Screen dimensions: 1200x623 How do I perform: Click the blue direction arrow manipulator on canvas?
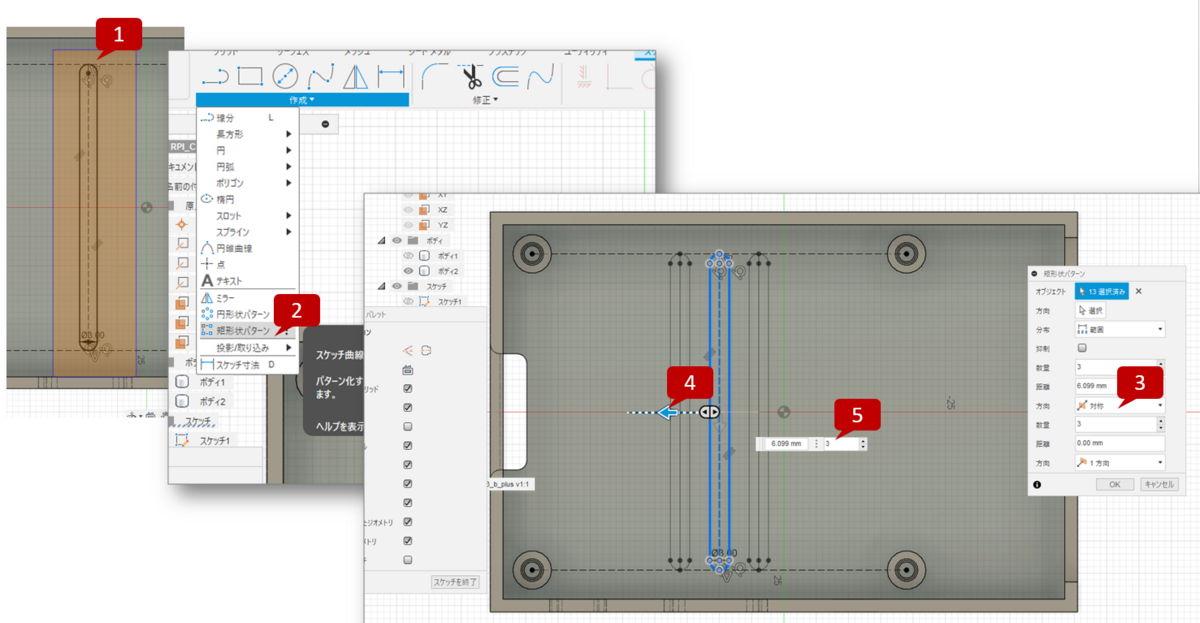pyautogui.click(x=669, y=412)
